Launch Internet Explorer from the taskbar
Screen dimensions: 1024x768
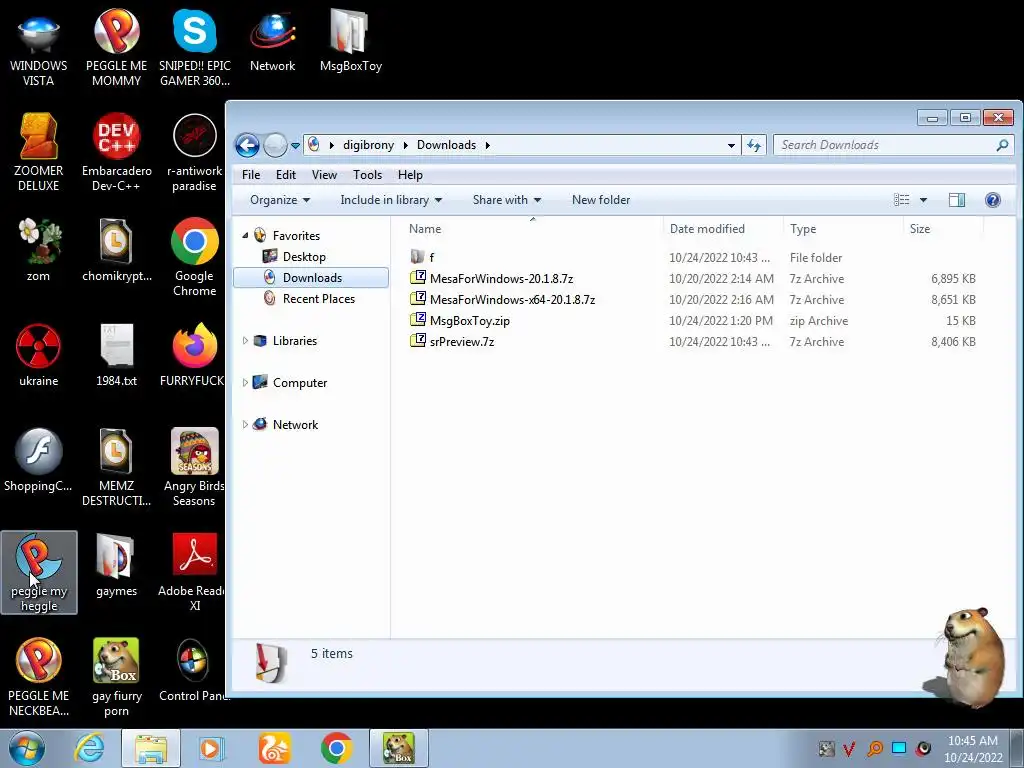coord(89,748)
